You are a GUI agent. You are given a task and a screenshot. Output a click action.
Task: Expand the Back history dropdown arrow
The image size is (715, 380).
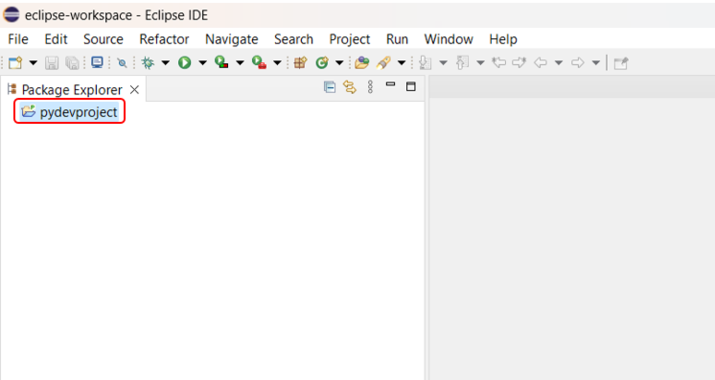(x=559, y=62)
